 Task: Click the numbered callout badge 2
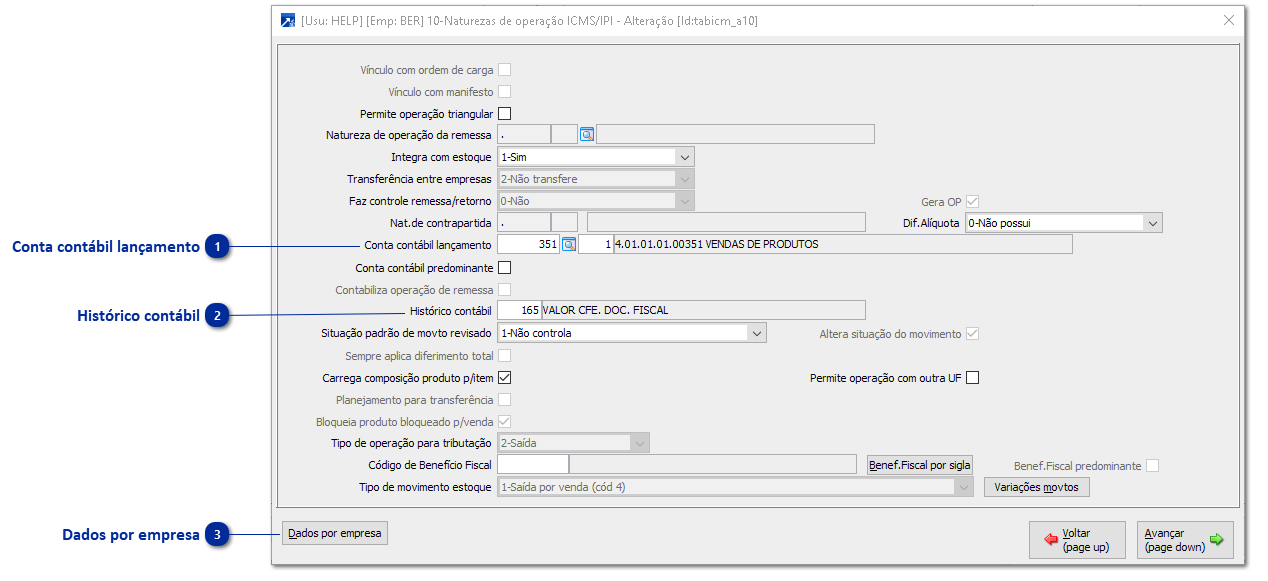218,316
